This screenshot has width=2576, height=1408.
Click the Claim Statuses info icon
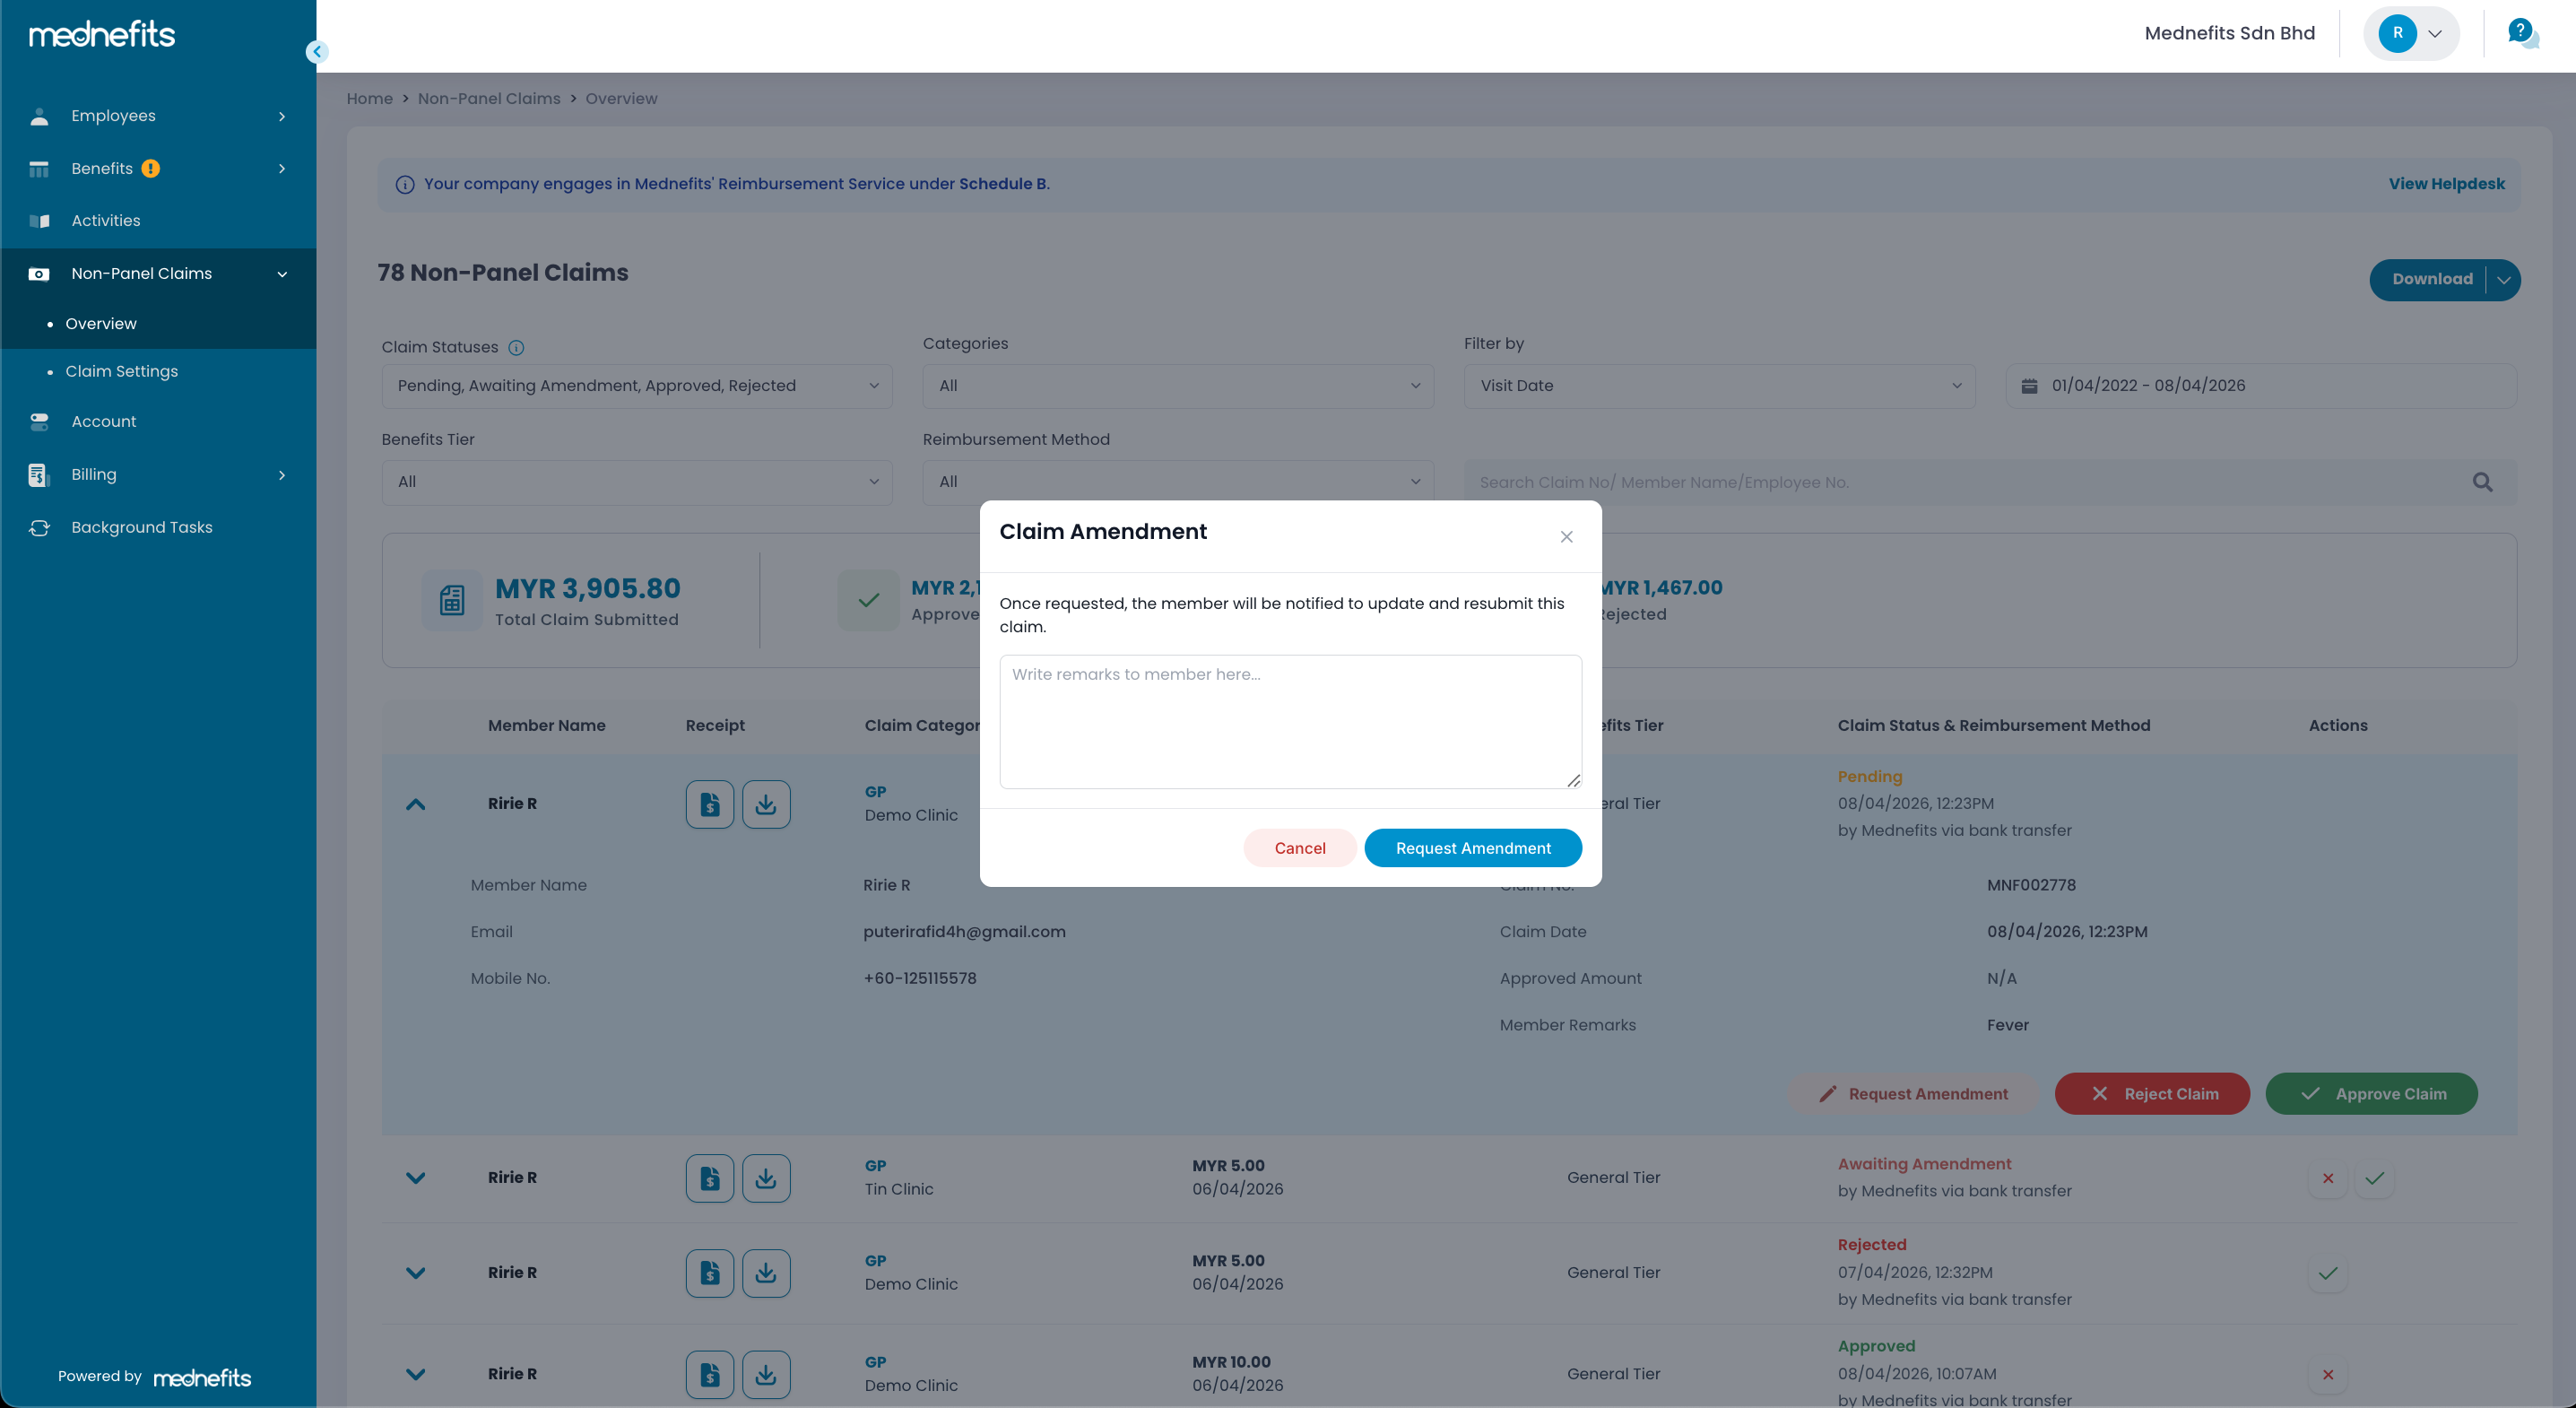point(516,348)
